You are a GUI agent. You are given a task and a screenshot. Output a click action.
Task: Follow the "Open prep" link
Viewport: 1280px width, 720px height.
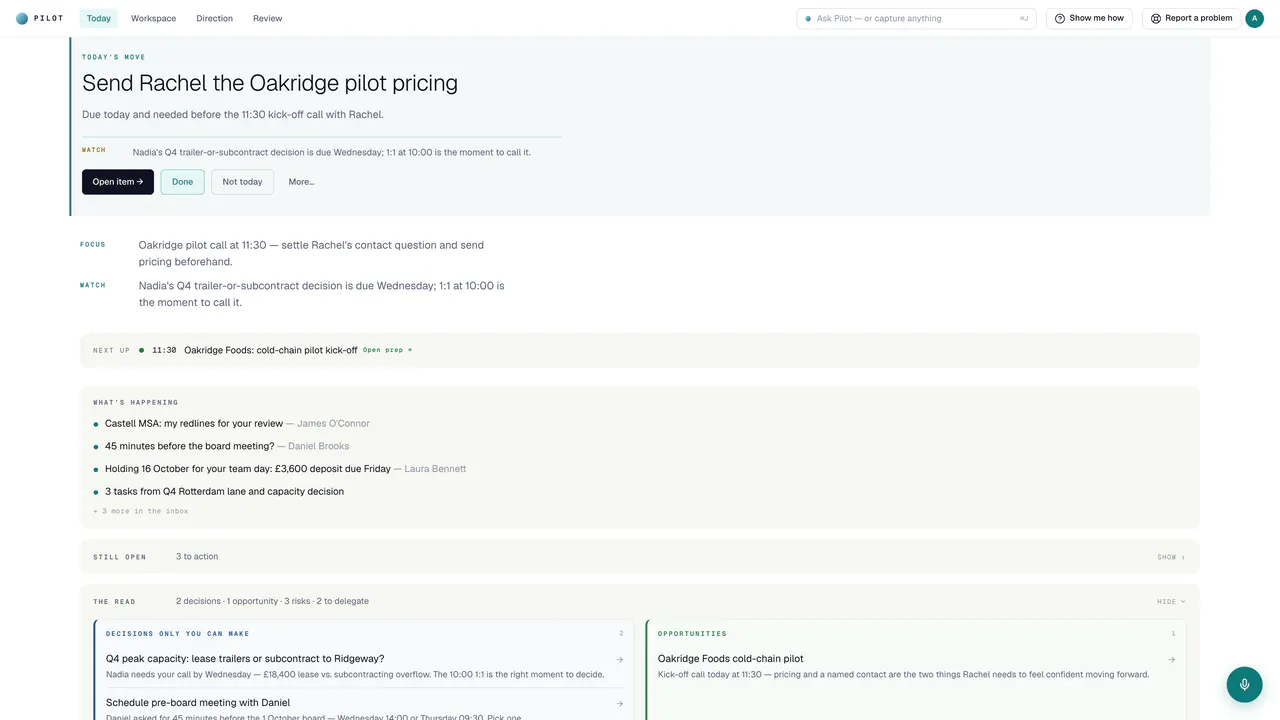(387, 350)
